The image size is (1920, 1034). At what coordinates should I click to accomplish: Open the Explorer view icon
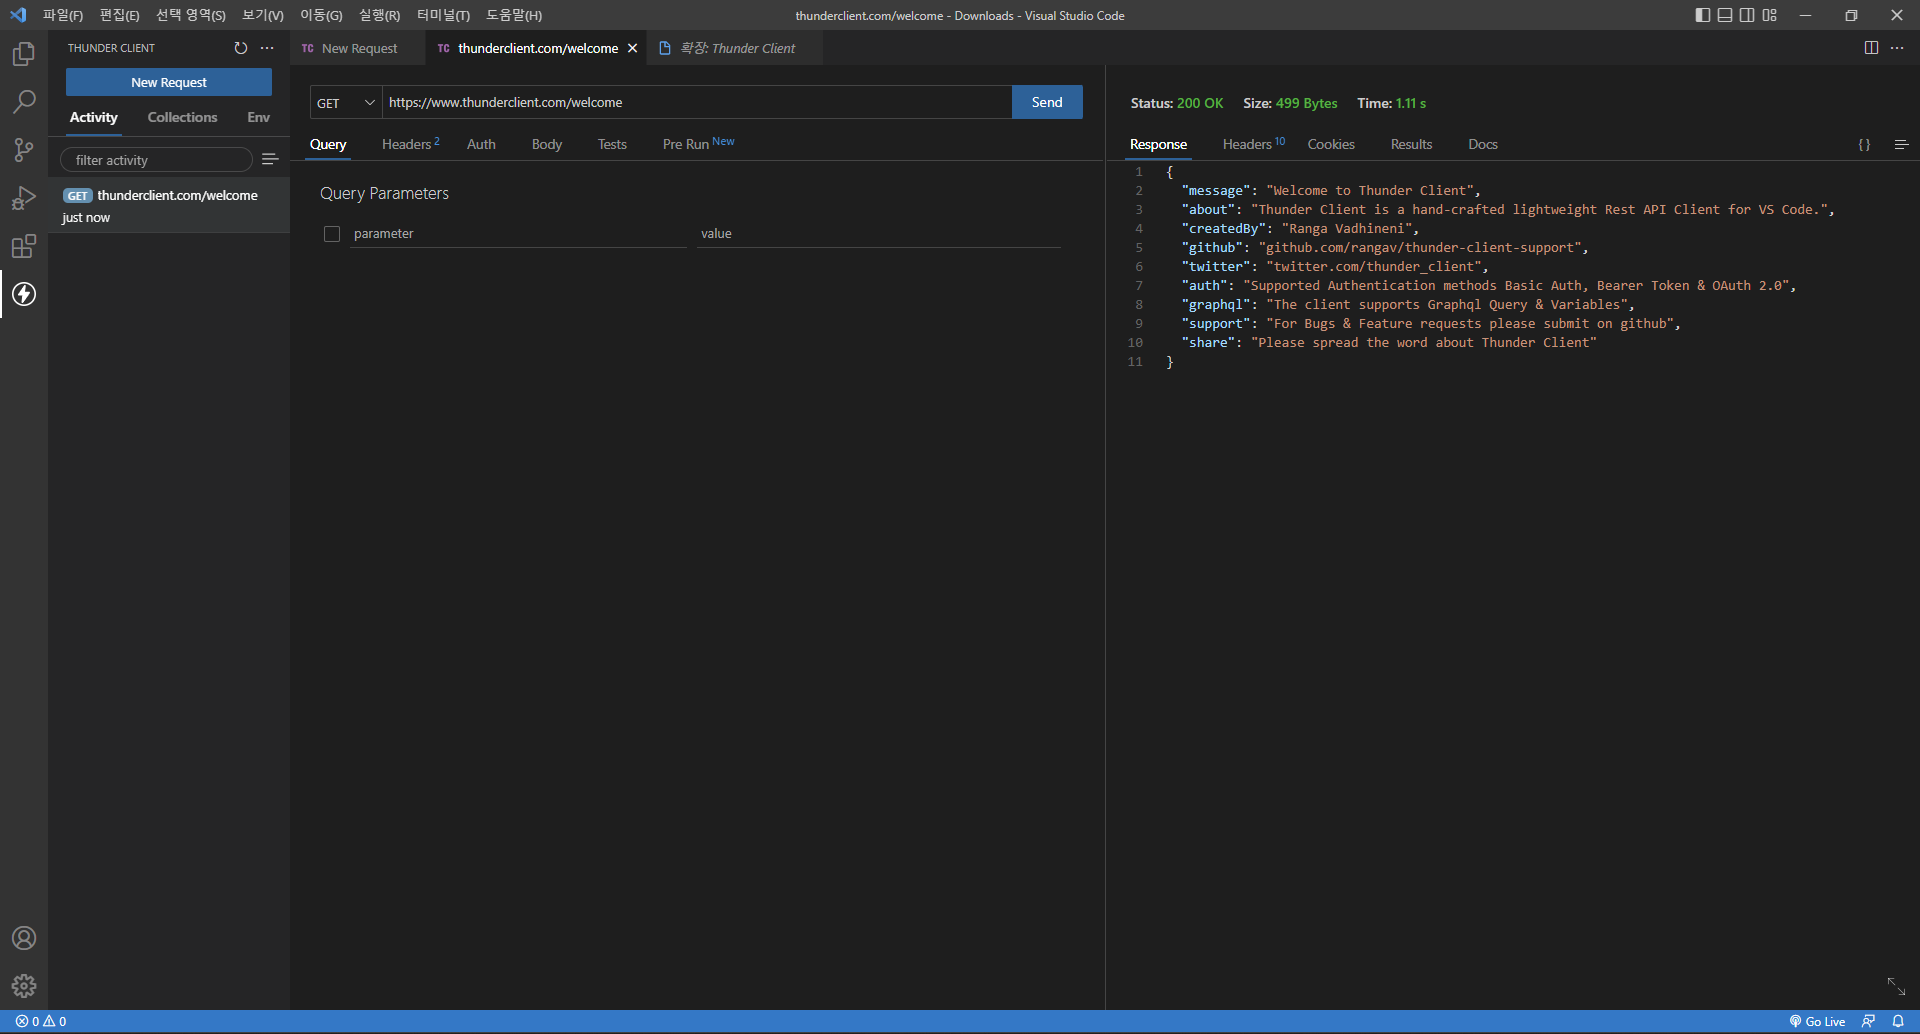24,54
